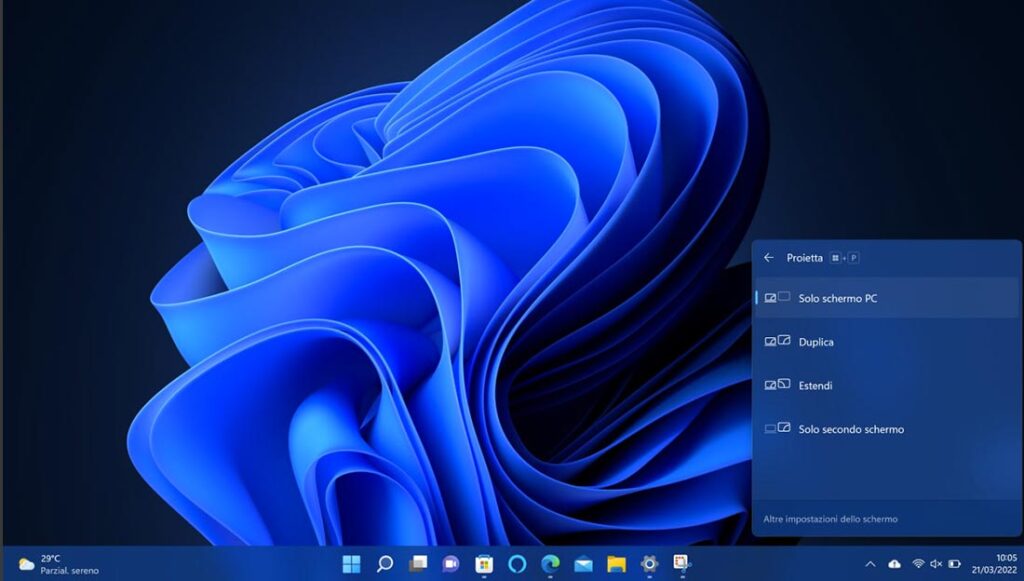Open Wi-Fi network tray icon
The height and width of the screenshot is (581, 1024).
(918, 564)
